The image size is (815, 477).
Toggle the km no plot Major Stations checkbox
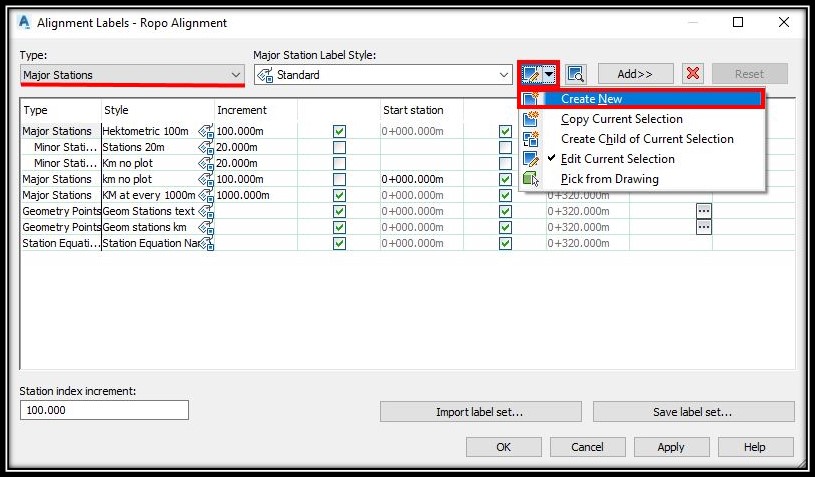click(x=339, y=179)
